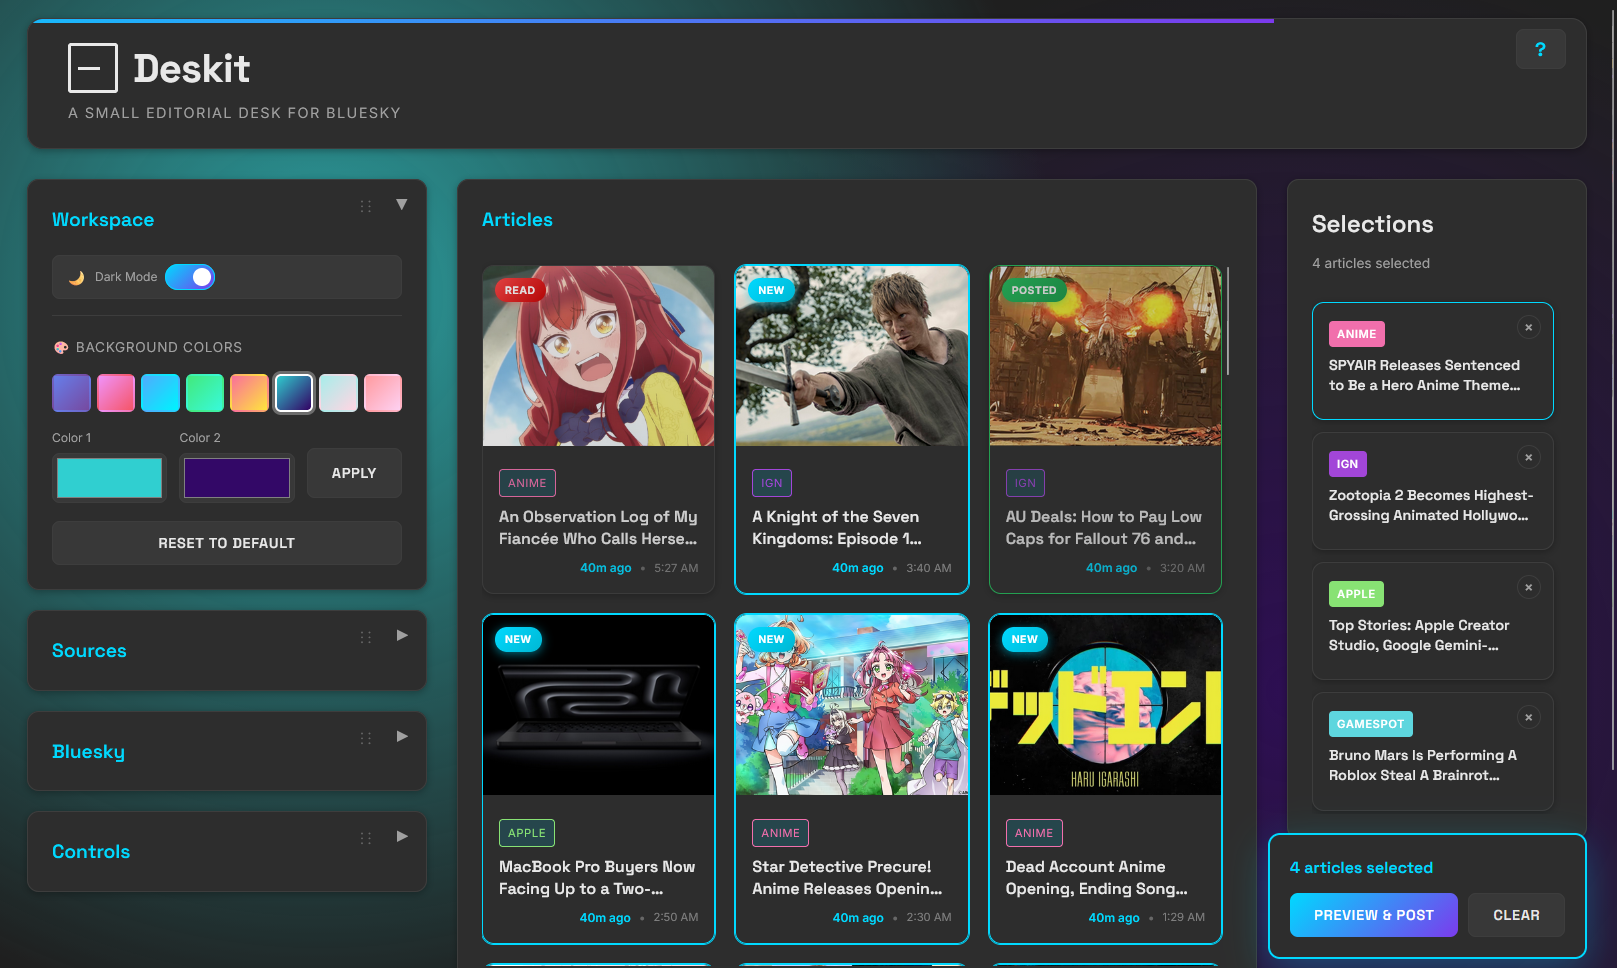Click the ANIME tag on Dead Account card
The width and height of the screenshot is (1617, 968).
coord(1034,833)
